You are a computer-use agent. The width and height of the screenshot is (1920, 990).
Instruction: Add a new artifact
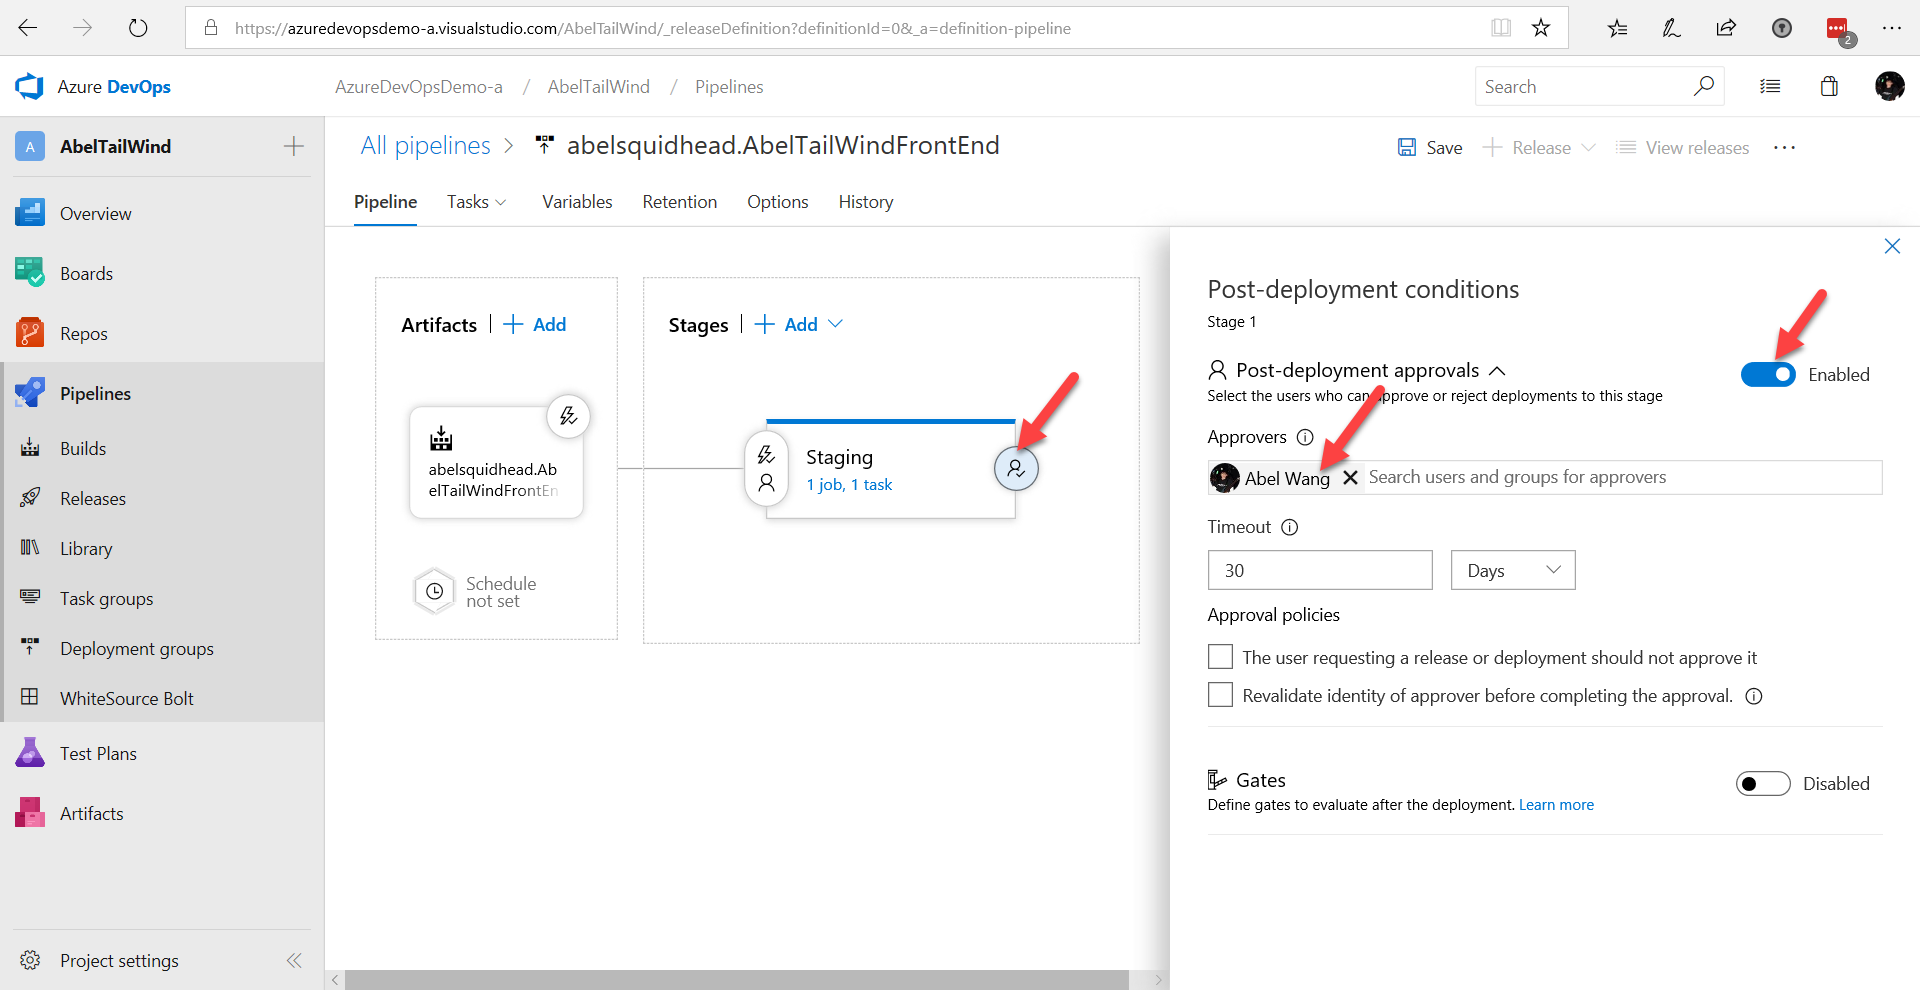535,324
